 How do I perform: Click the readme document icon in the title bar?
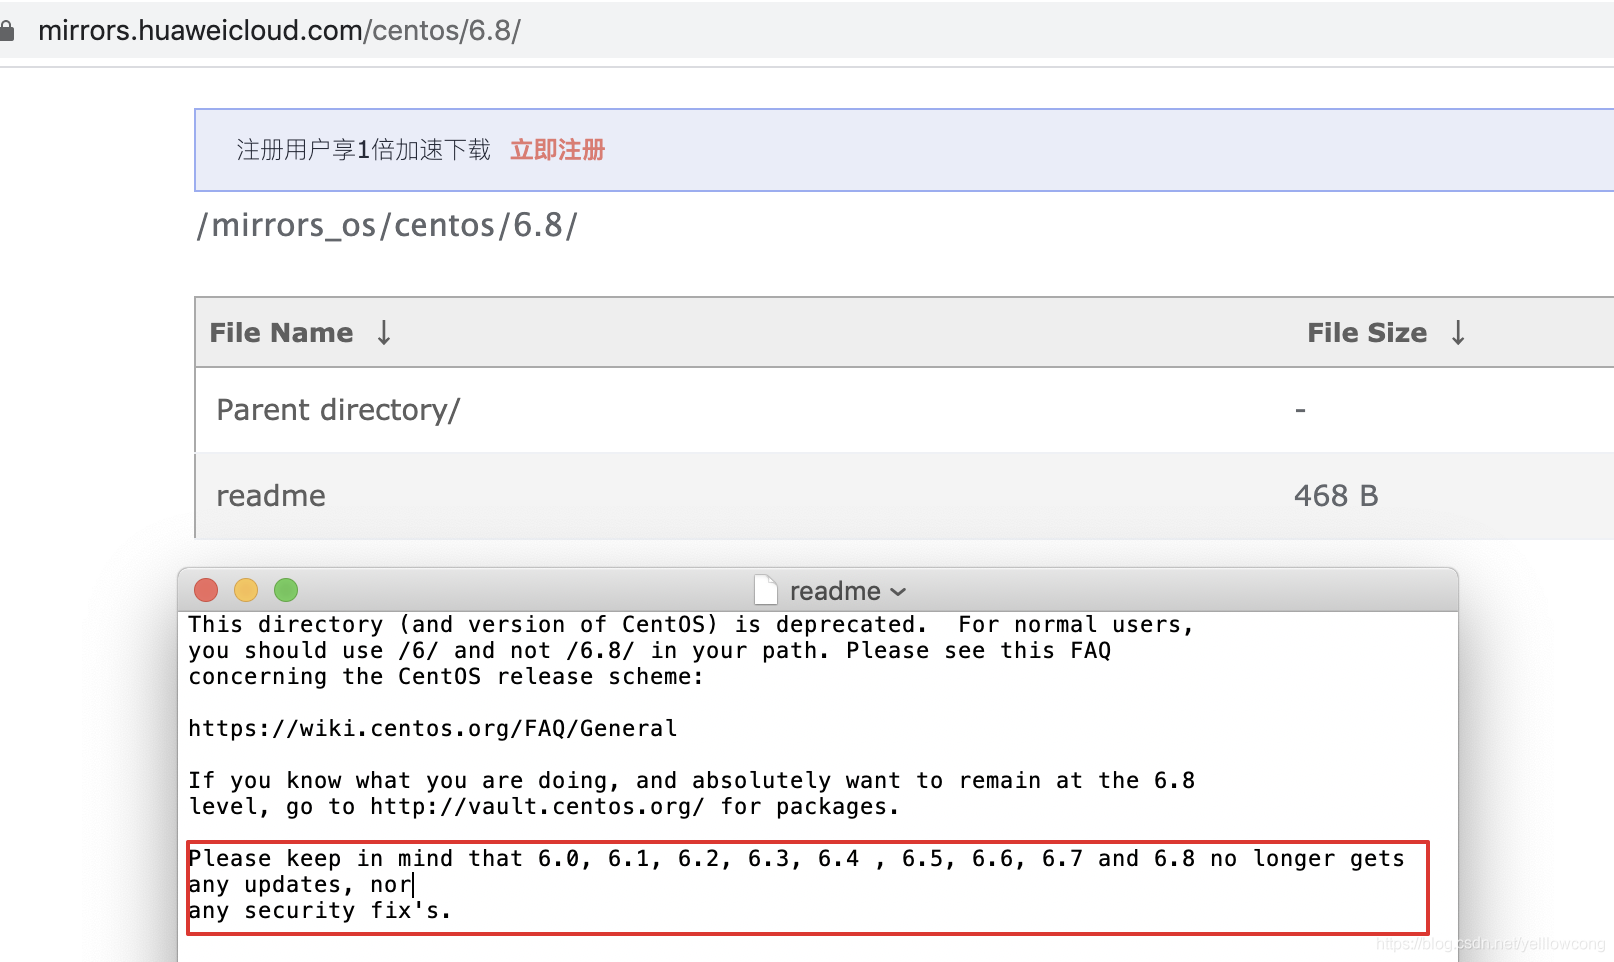[766, 590]
